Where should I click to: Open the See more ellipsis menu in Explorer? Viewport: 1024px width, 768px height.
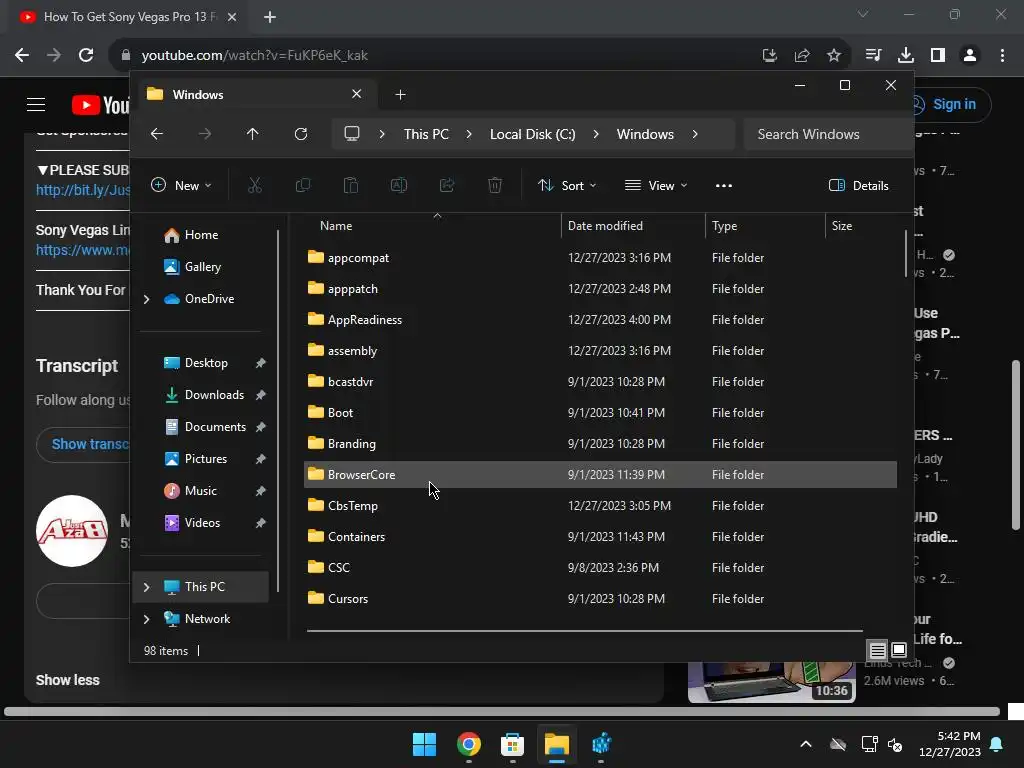pyautogui.click(x=724, y=185)
